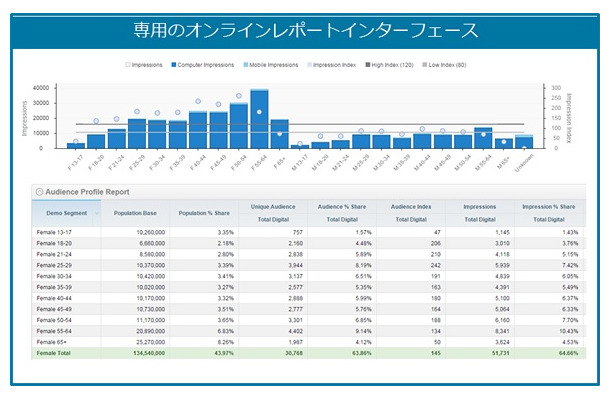Image resolution: width=610 pixels, height=400 pixels.
Task: Open the Demo Segment column dropdown arrow
Action: pyautogui.click(x=96, y=213)
